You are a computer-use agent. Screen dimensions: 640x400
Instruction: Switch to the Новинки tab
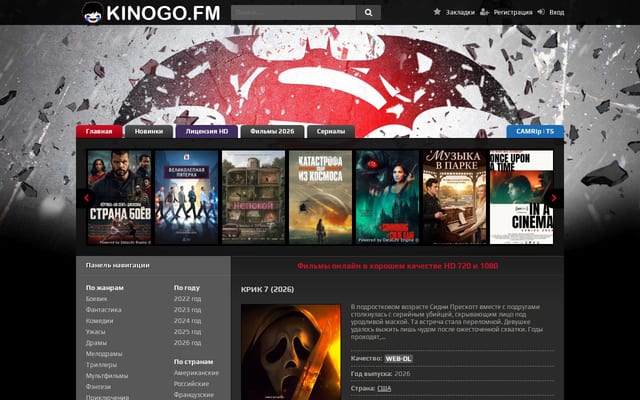[x=149, y=131]
